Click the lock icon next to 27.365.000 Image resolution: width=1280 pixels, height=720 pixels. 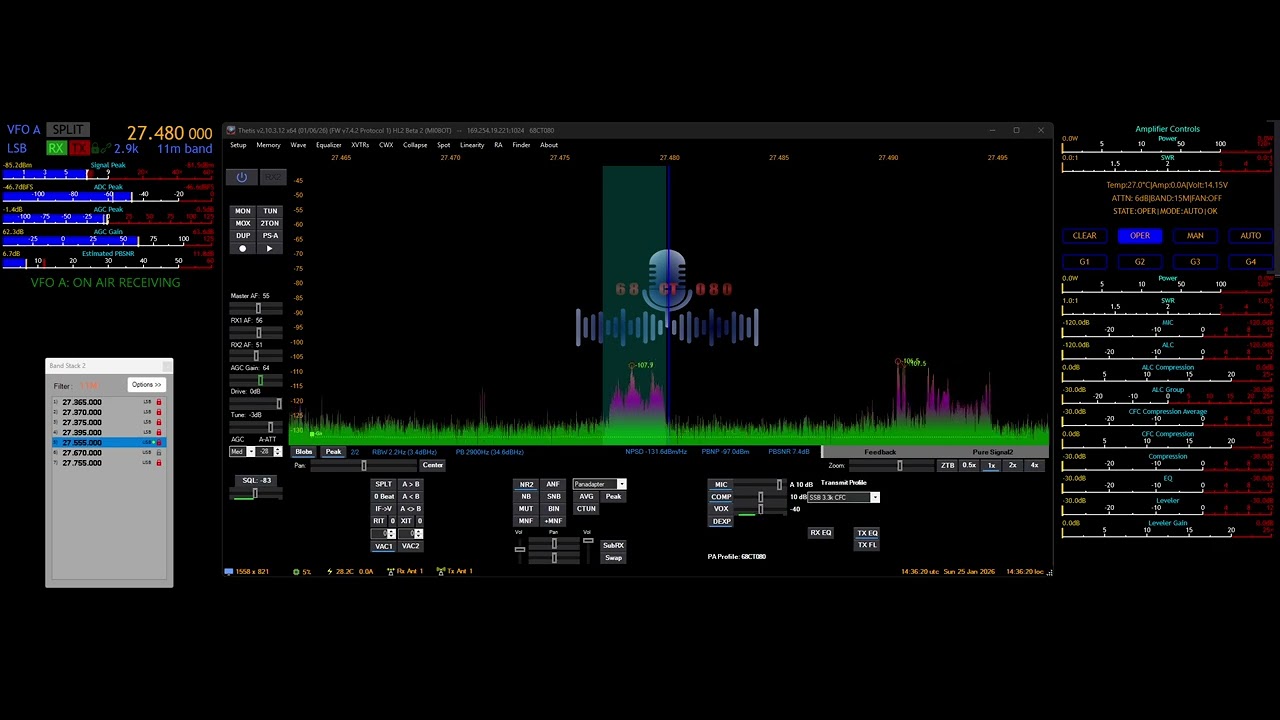(x=158, y=402)
